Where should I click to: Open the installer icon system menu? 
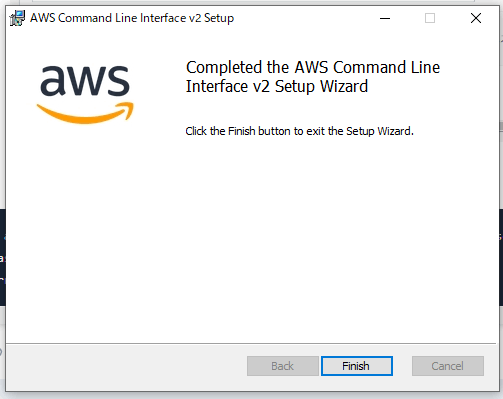pos(17,18)
